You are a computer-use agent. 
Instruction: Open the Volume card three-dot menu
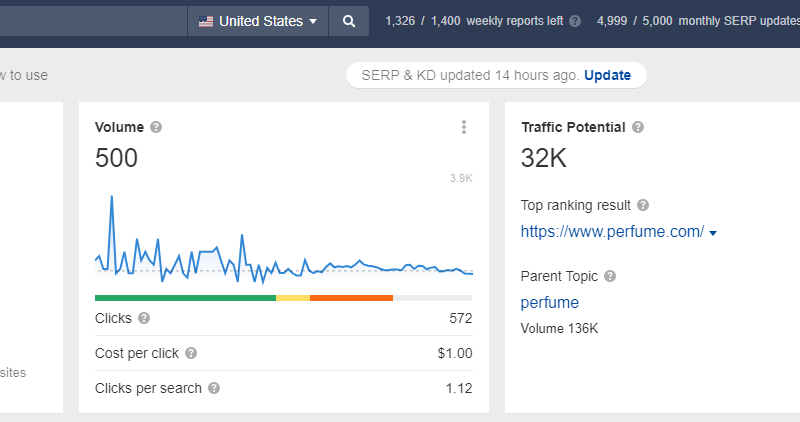click(463, 127)
